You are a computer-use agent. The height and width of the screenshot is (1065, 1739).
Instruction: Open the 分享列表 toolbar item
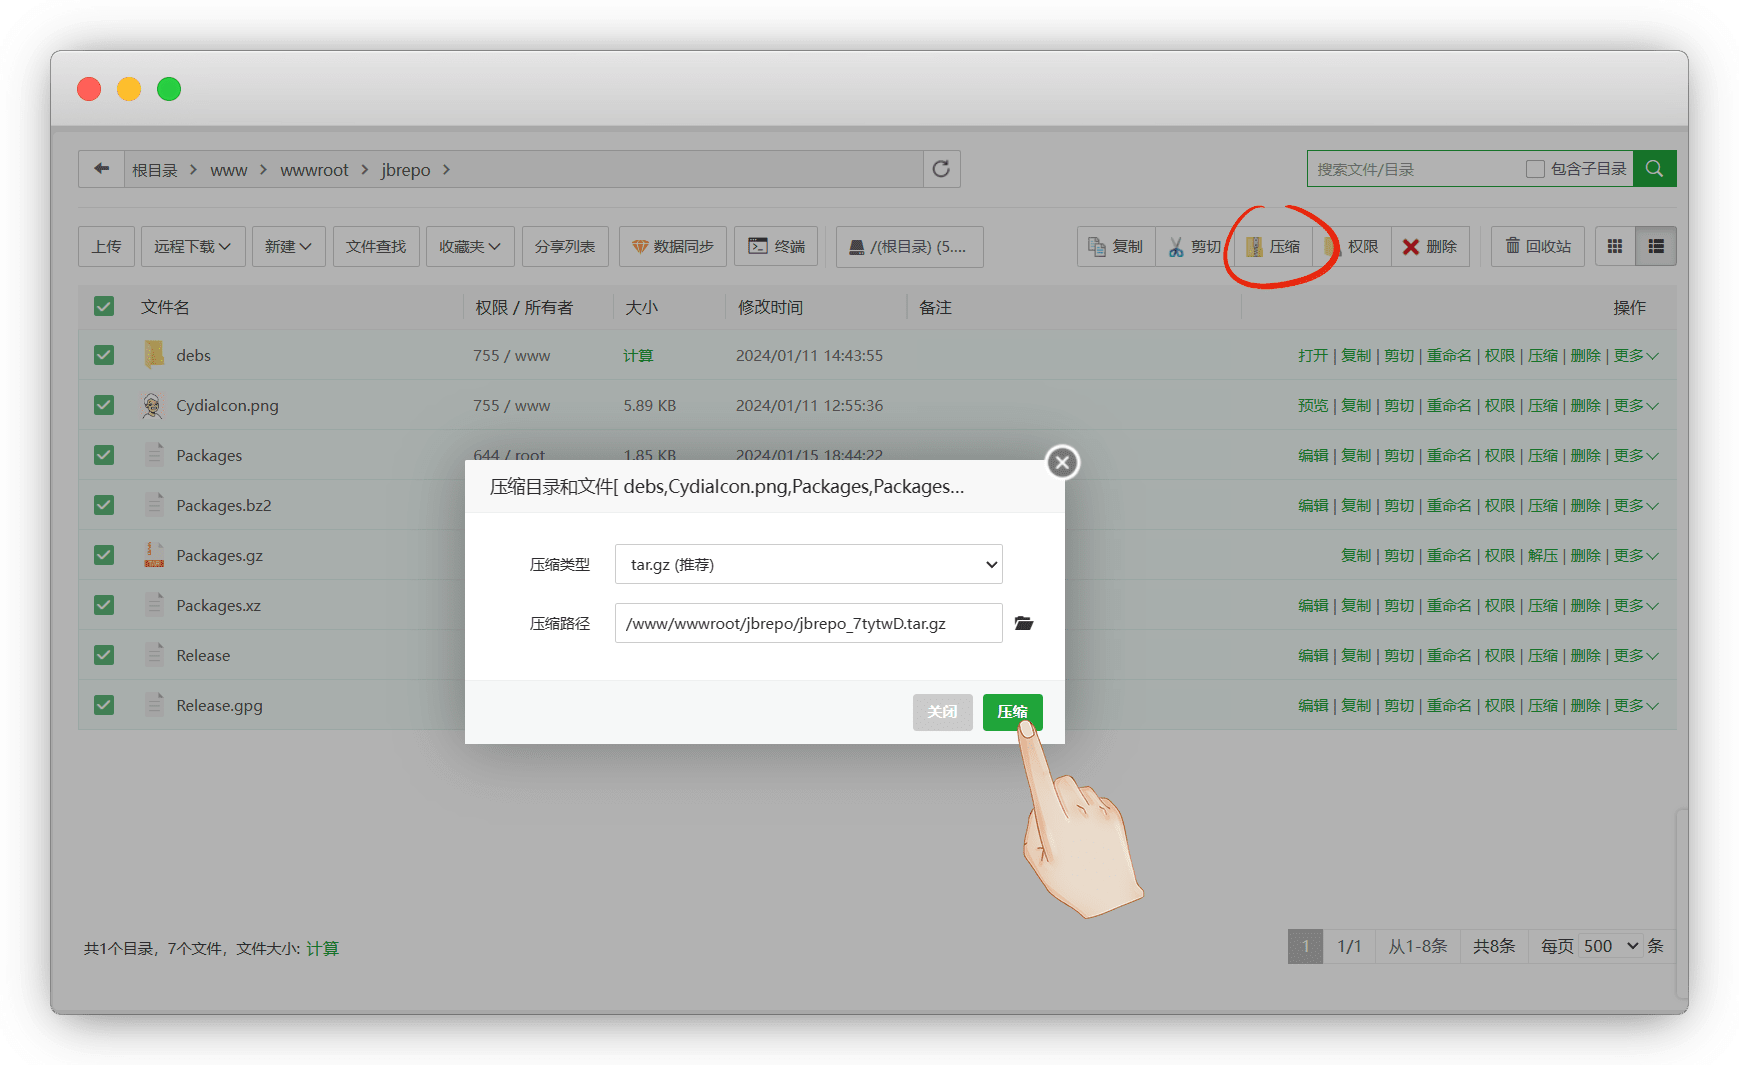coord(564,246)
